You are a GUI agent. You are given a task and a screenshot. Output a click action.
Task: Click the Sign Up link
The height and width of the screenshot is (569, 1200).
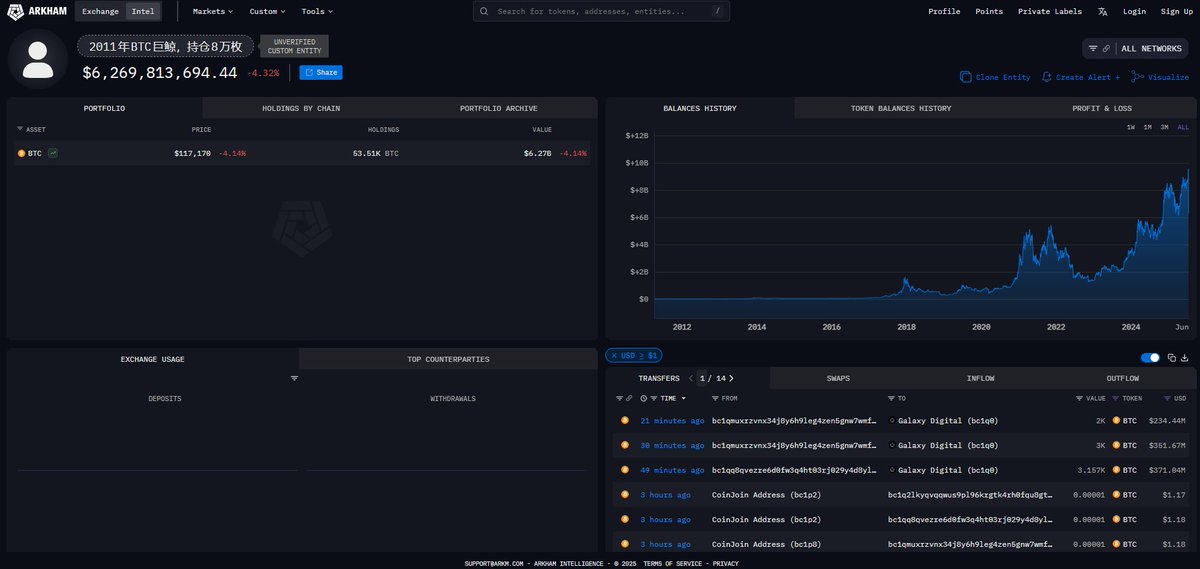coord(1176,11)
